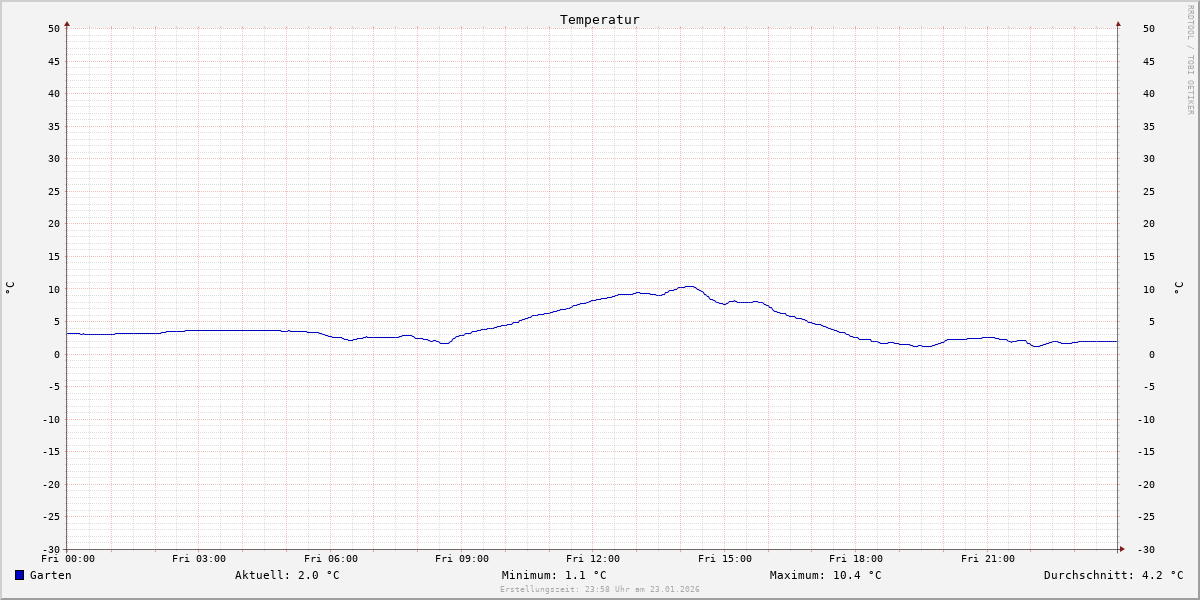Click the Fri 15:00 time axis label
The height and width of the screenshot is (600, 1200).
[725, 559]
